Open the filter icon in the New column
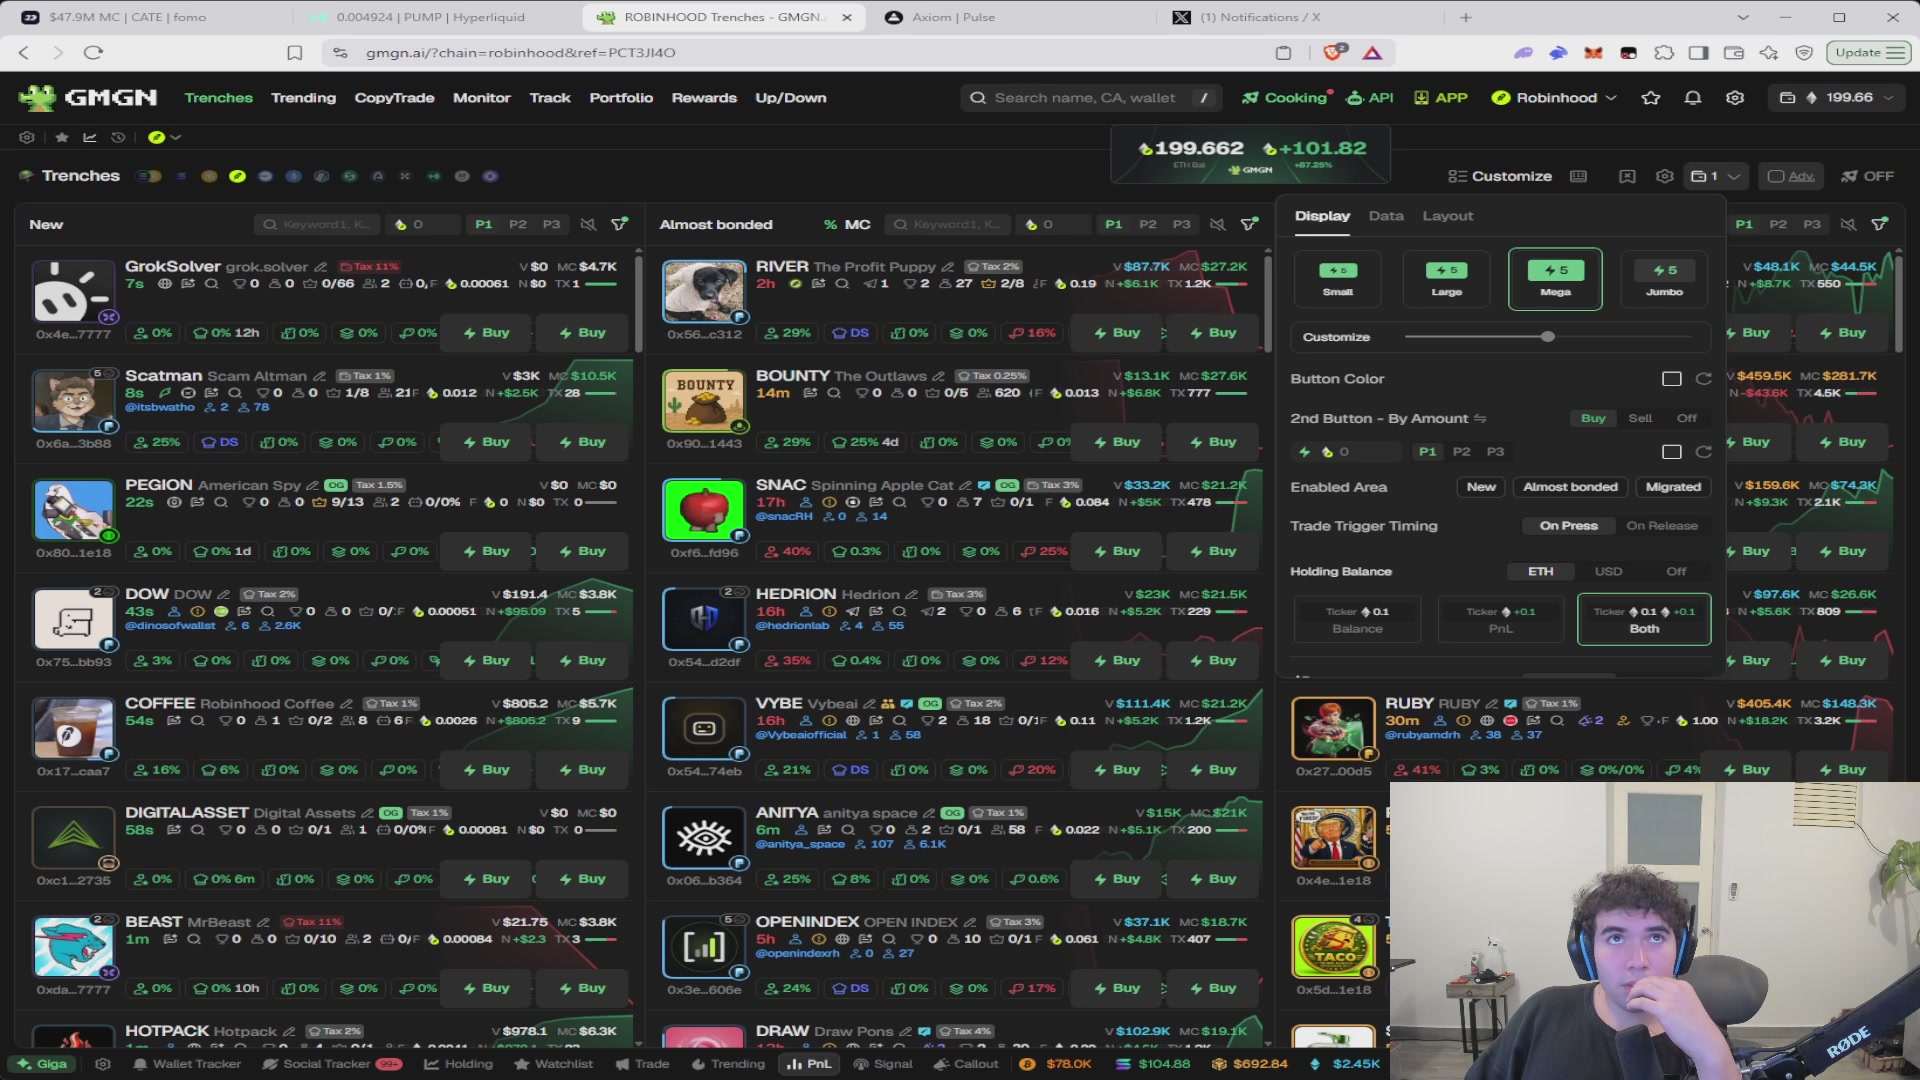The image size is (1920, 1080). click(x=620, y=224)
